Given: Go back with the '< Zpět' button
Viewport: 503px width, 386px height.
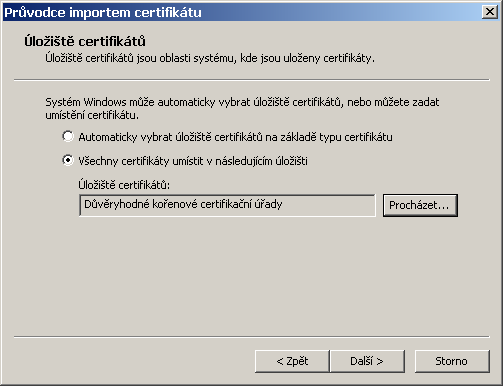Looking at the screenshot, I should coord(292,361).
